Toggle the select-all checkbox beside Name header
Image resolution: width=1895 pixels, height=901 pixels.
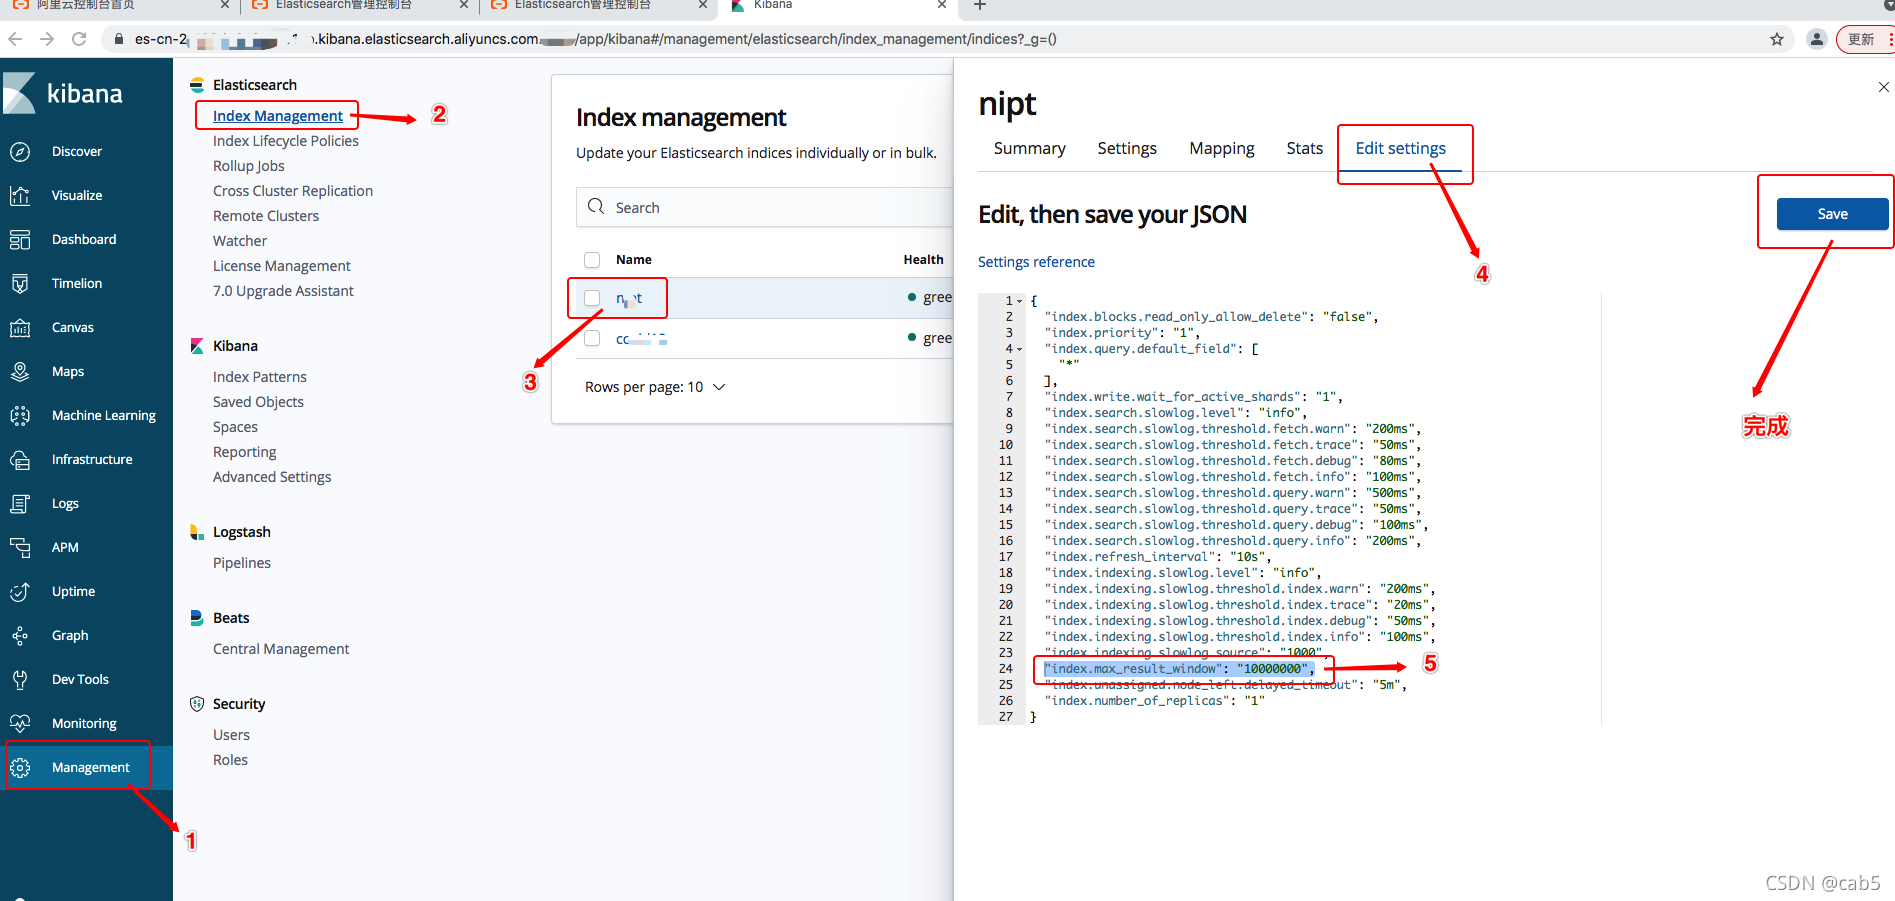click(592, 260)
